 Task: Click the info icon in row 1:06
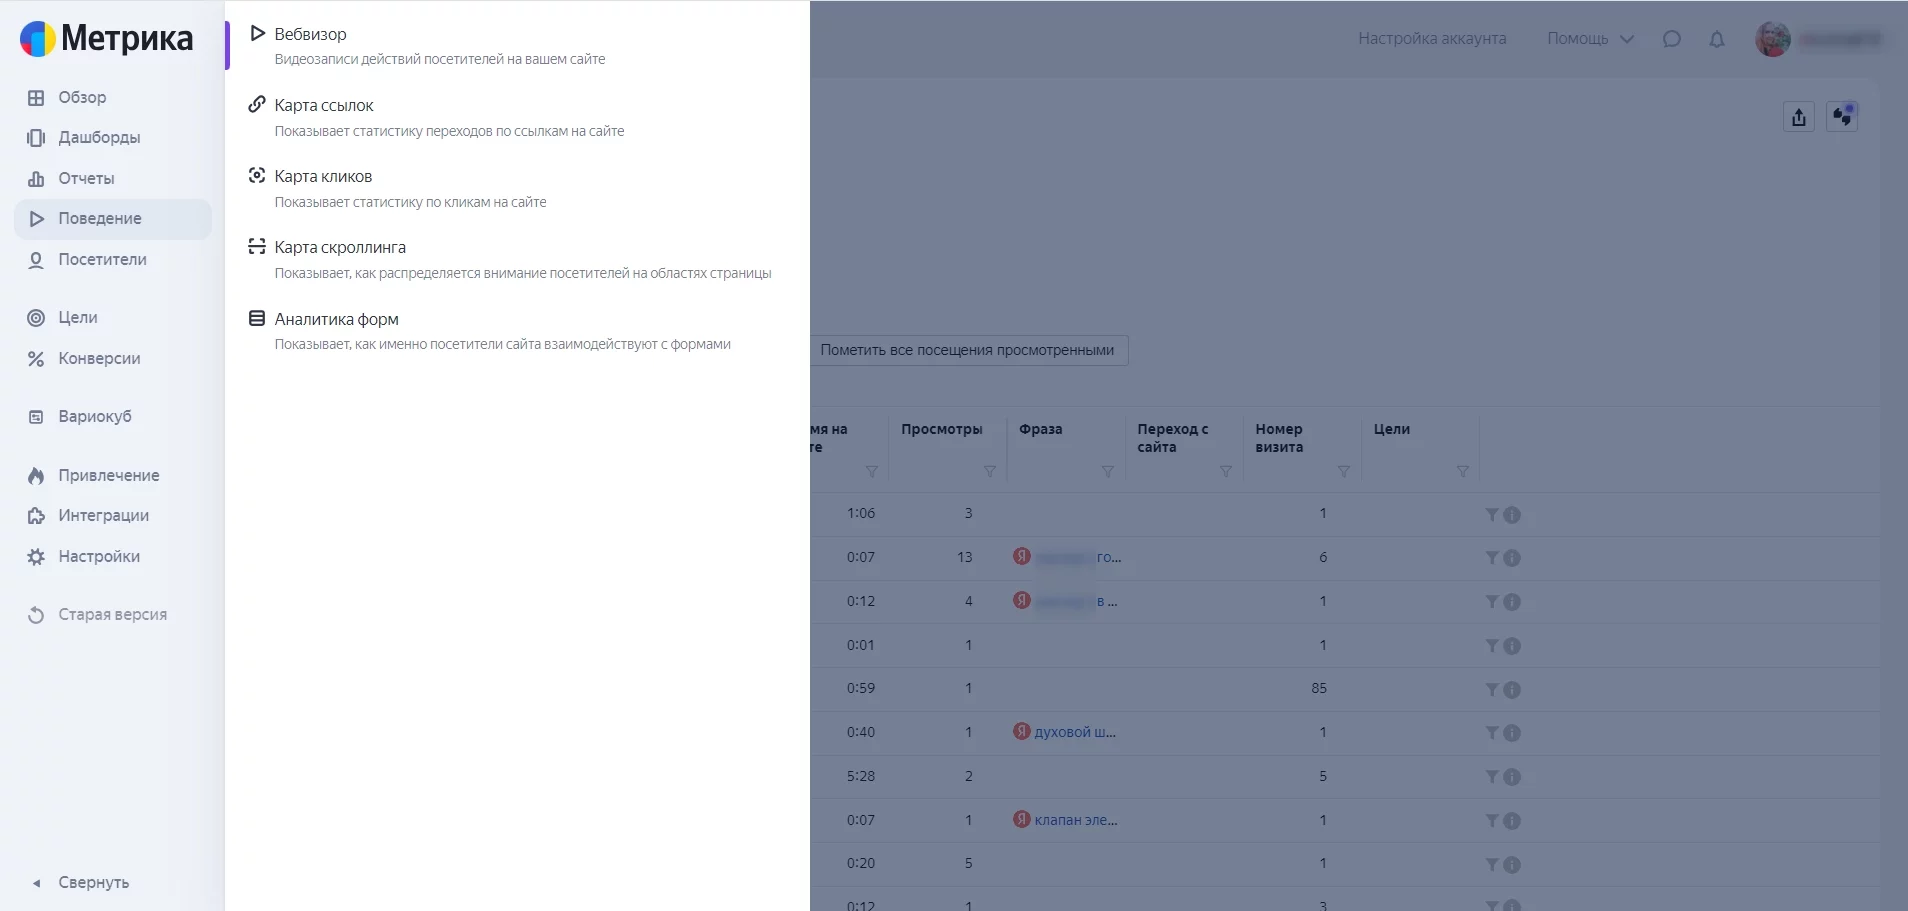(x=1512, y=514)
